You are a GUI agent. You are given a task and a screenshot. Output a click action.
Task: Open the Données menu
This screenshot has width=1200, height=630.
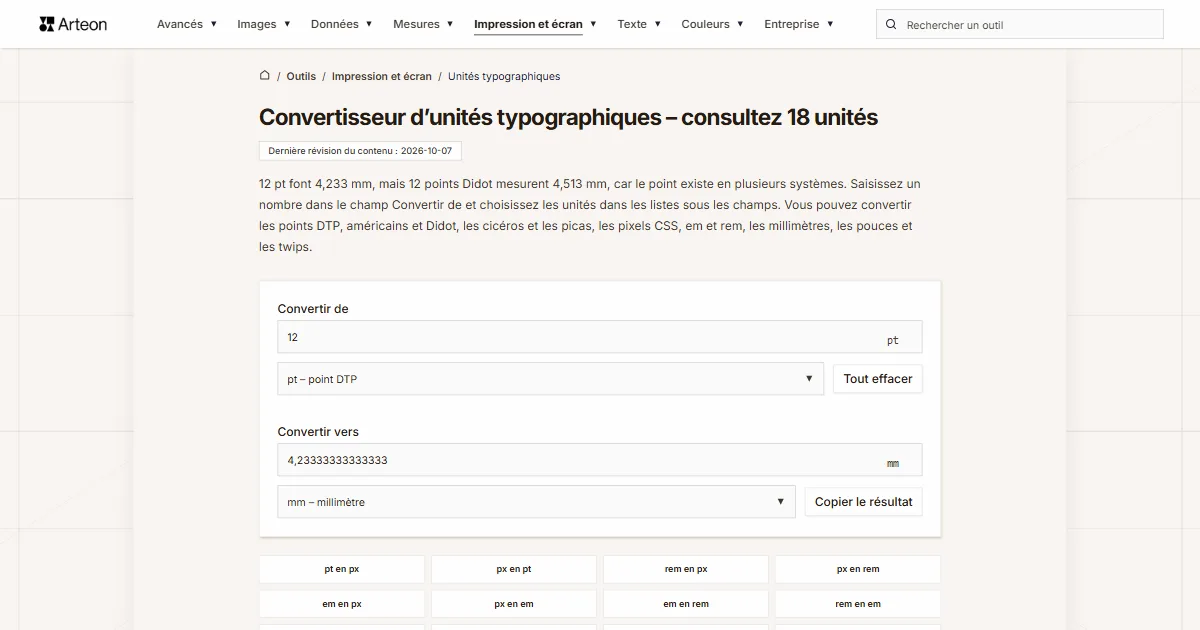point(342,24)
